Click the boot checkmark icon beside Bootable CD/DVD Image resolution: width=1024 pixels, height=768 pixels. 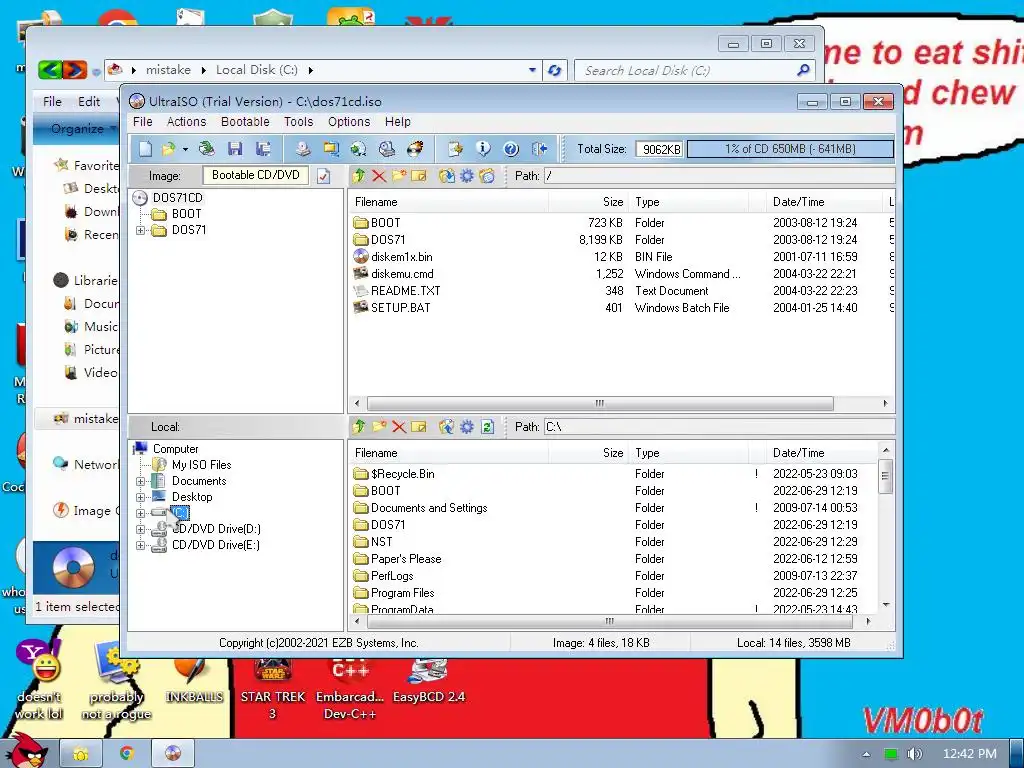323,176
